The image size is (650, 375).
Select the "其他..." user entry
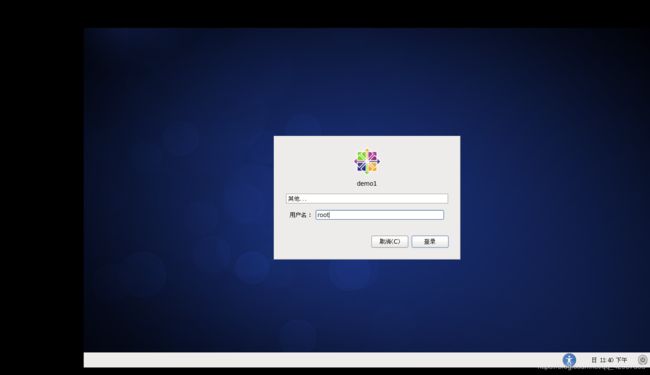coord(367,198)
